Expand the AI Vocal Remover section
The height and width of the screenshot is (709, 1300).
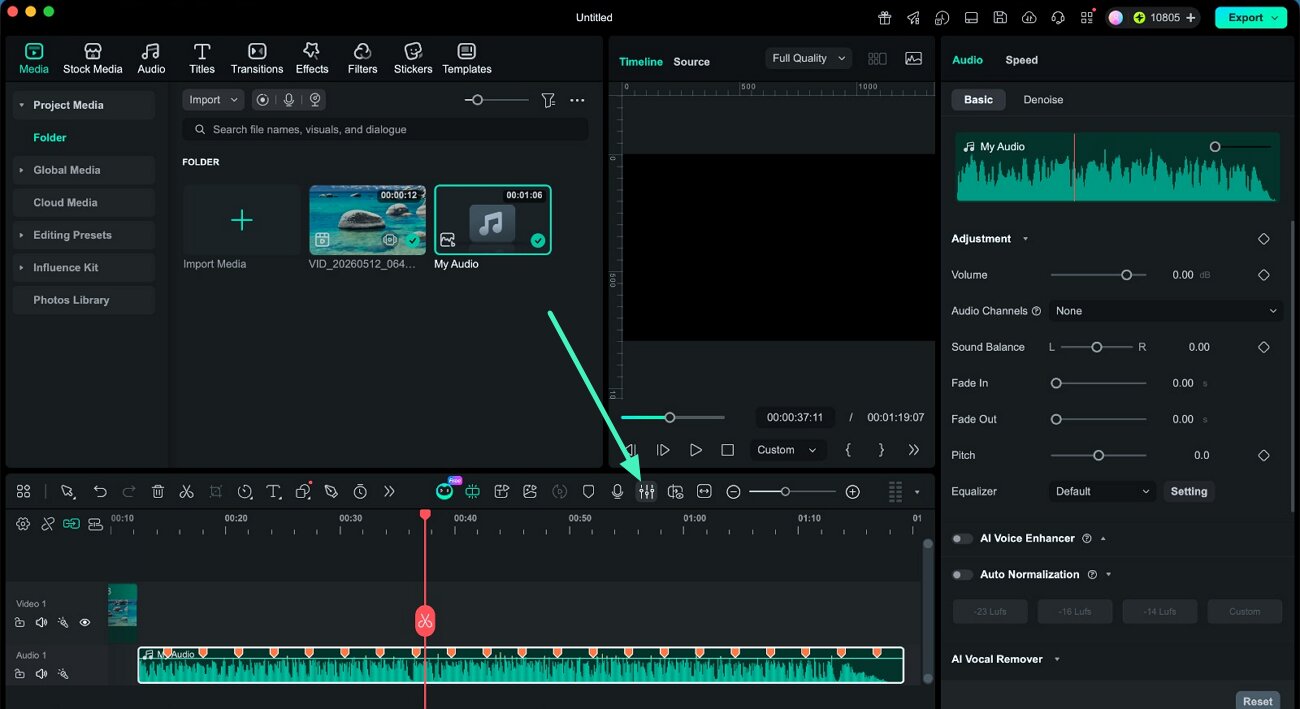[1057, 659]
